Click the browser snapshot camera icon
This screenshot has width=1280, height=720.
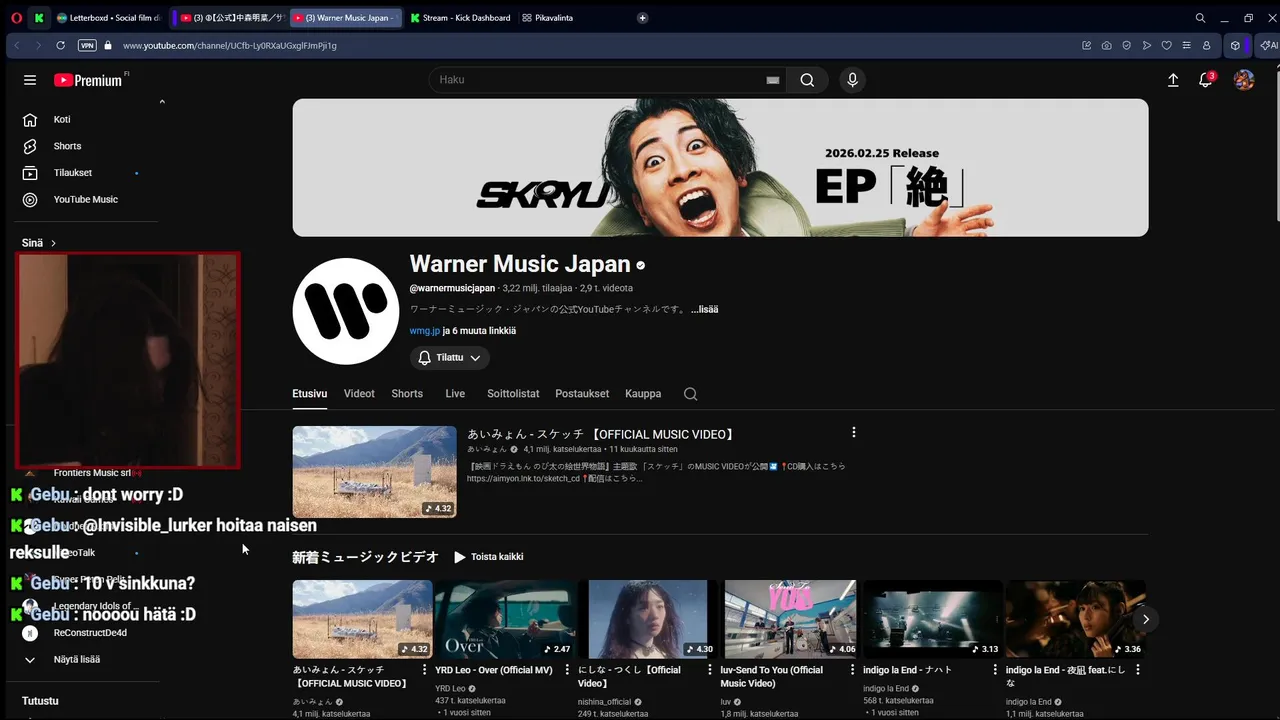pos(1106,45)
